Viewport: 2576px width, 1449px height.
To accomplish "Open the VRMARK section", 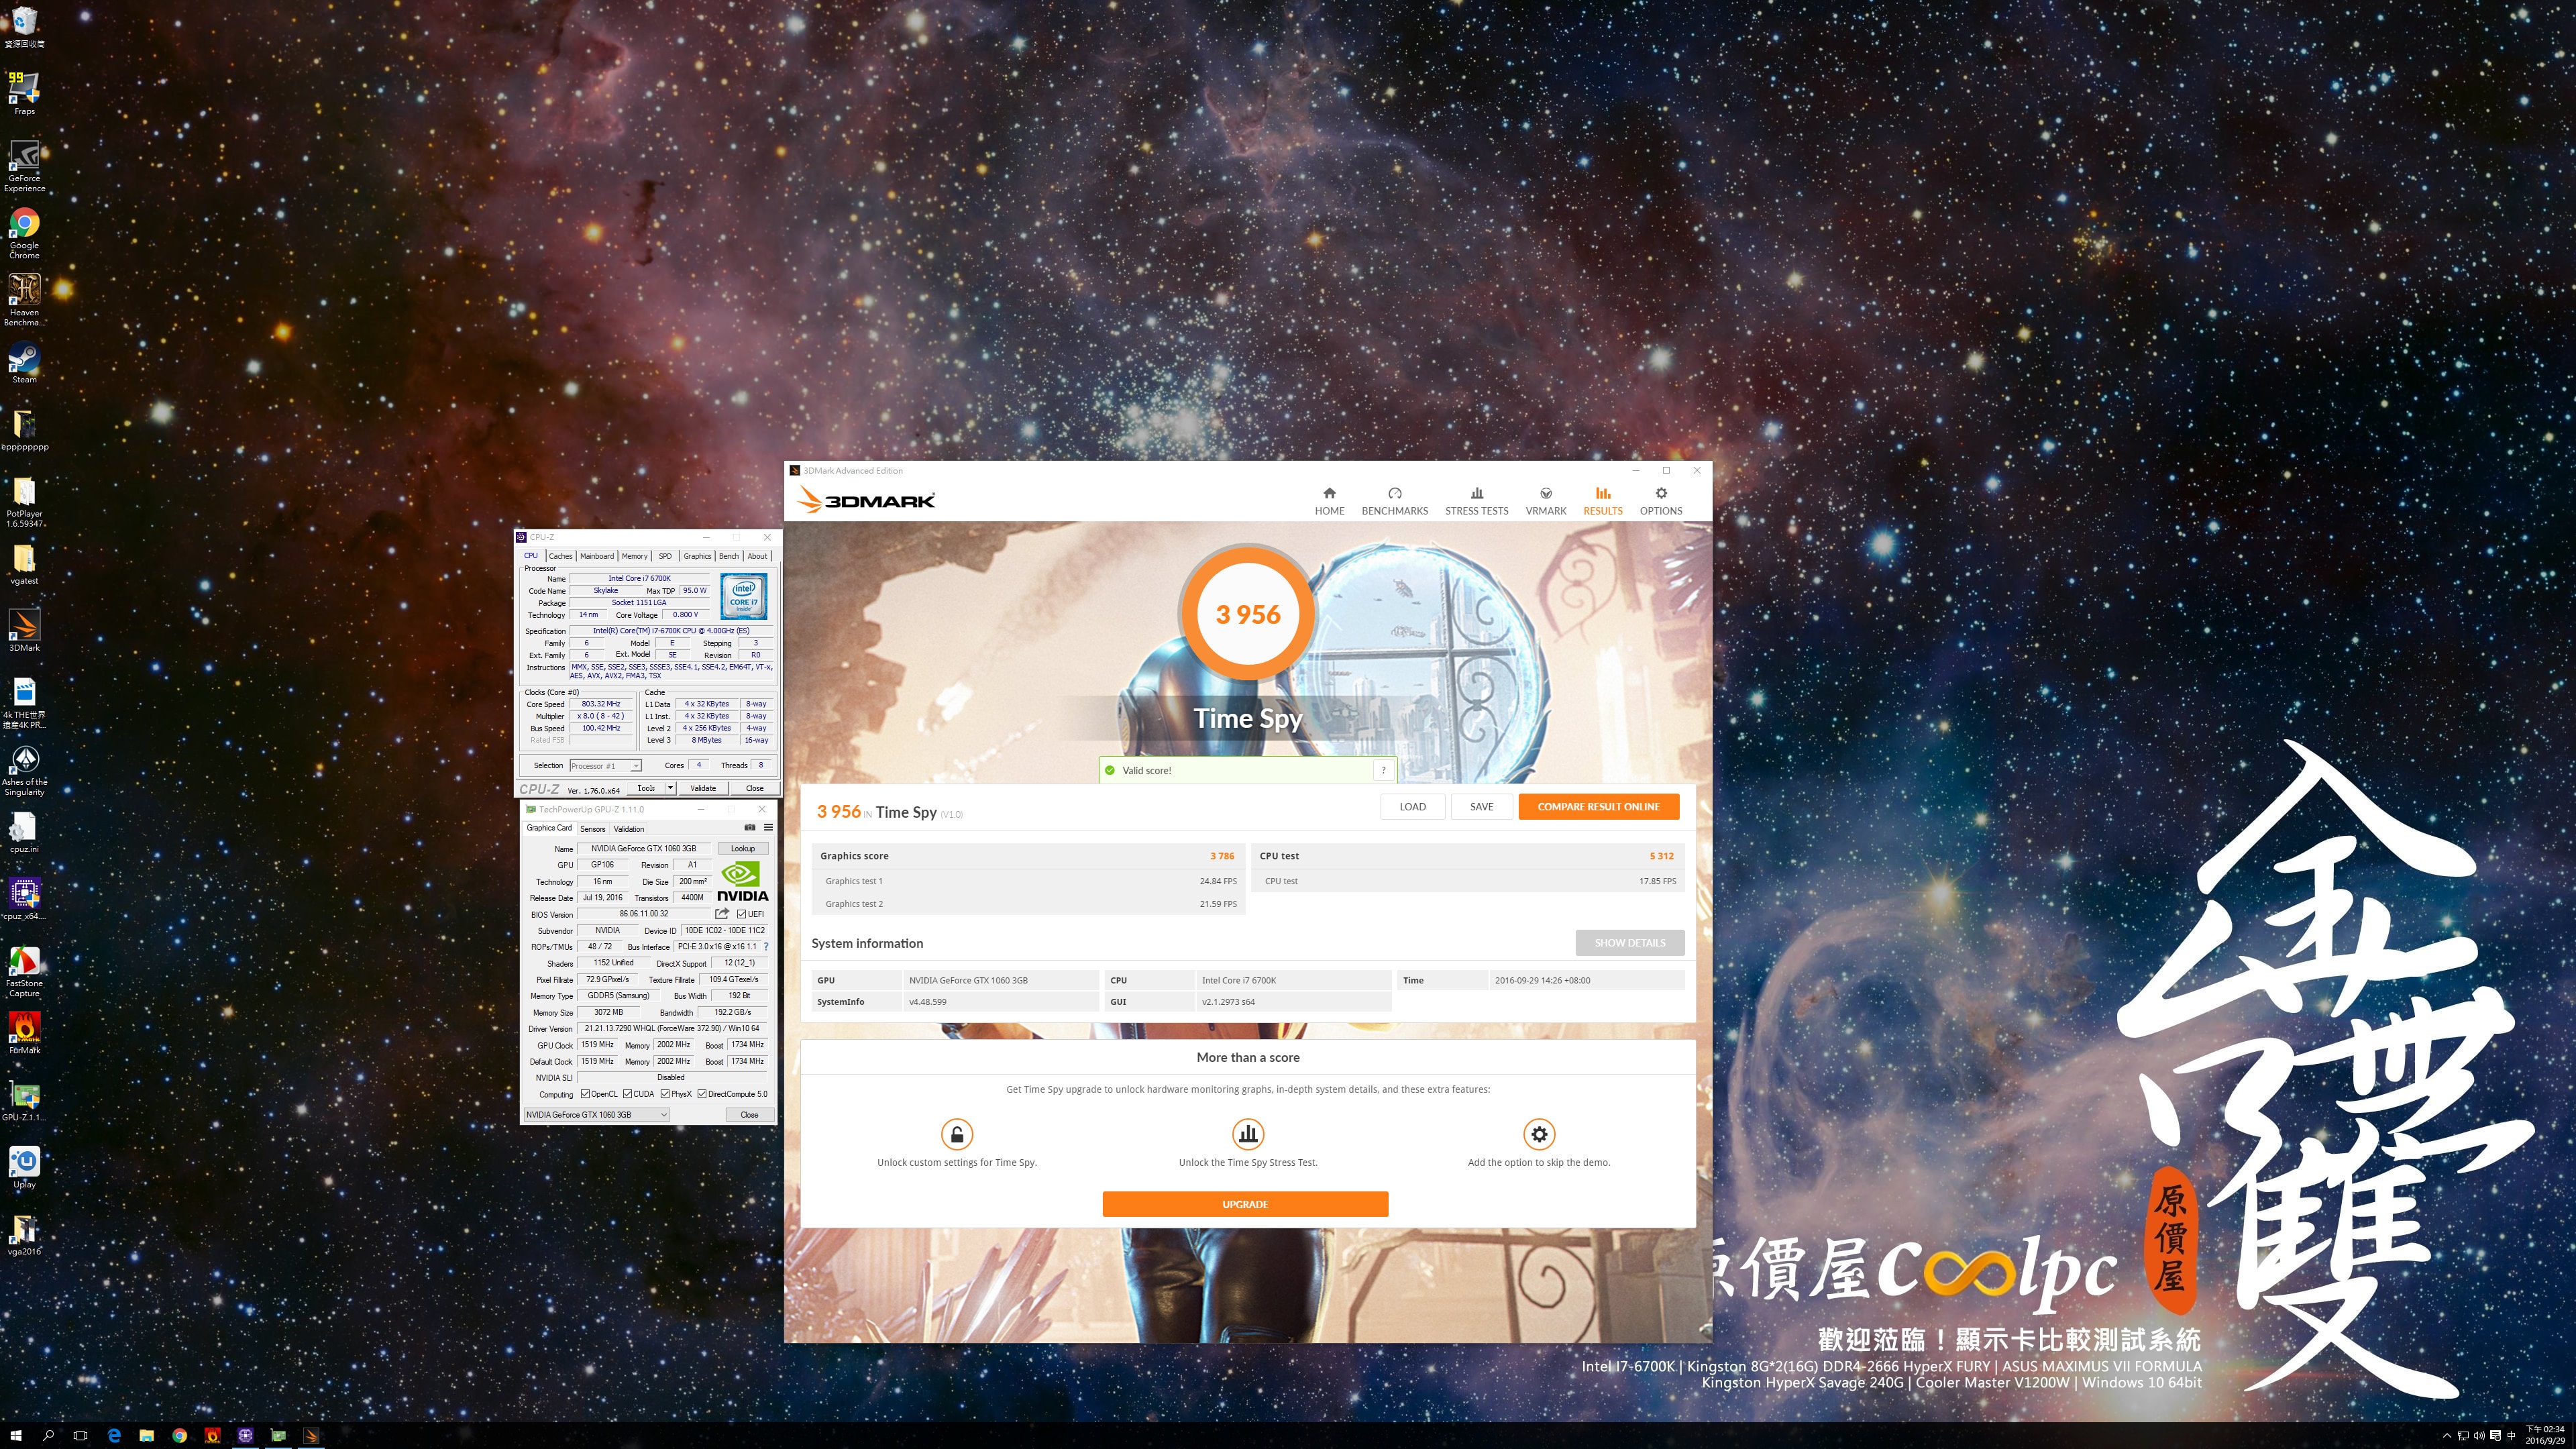I will (1545, 501).
